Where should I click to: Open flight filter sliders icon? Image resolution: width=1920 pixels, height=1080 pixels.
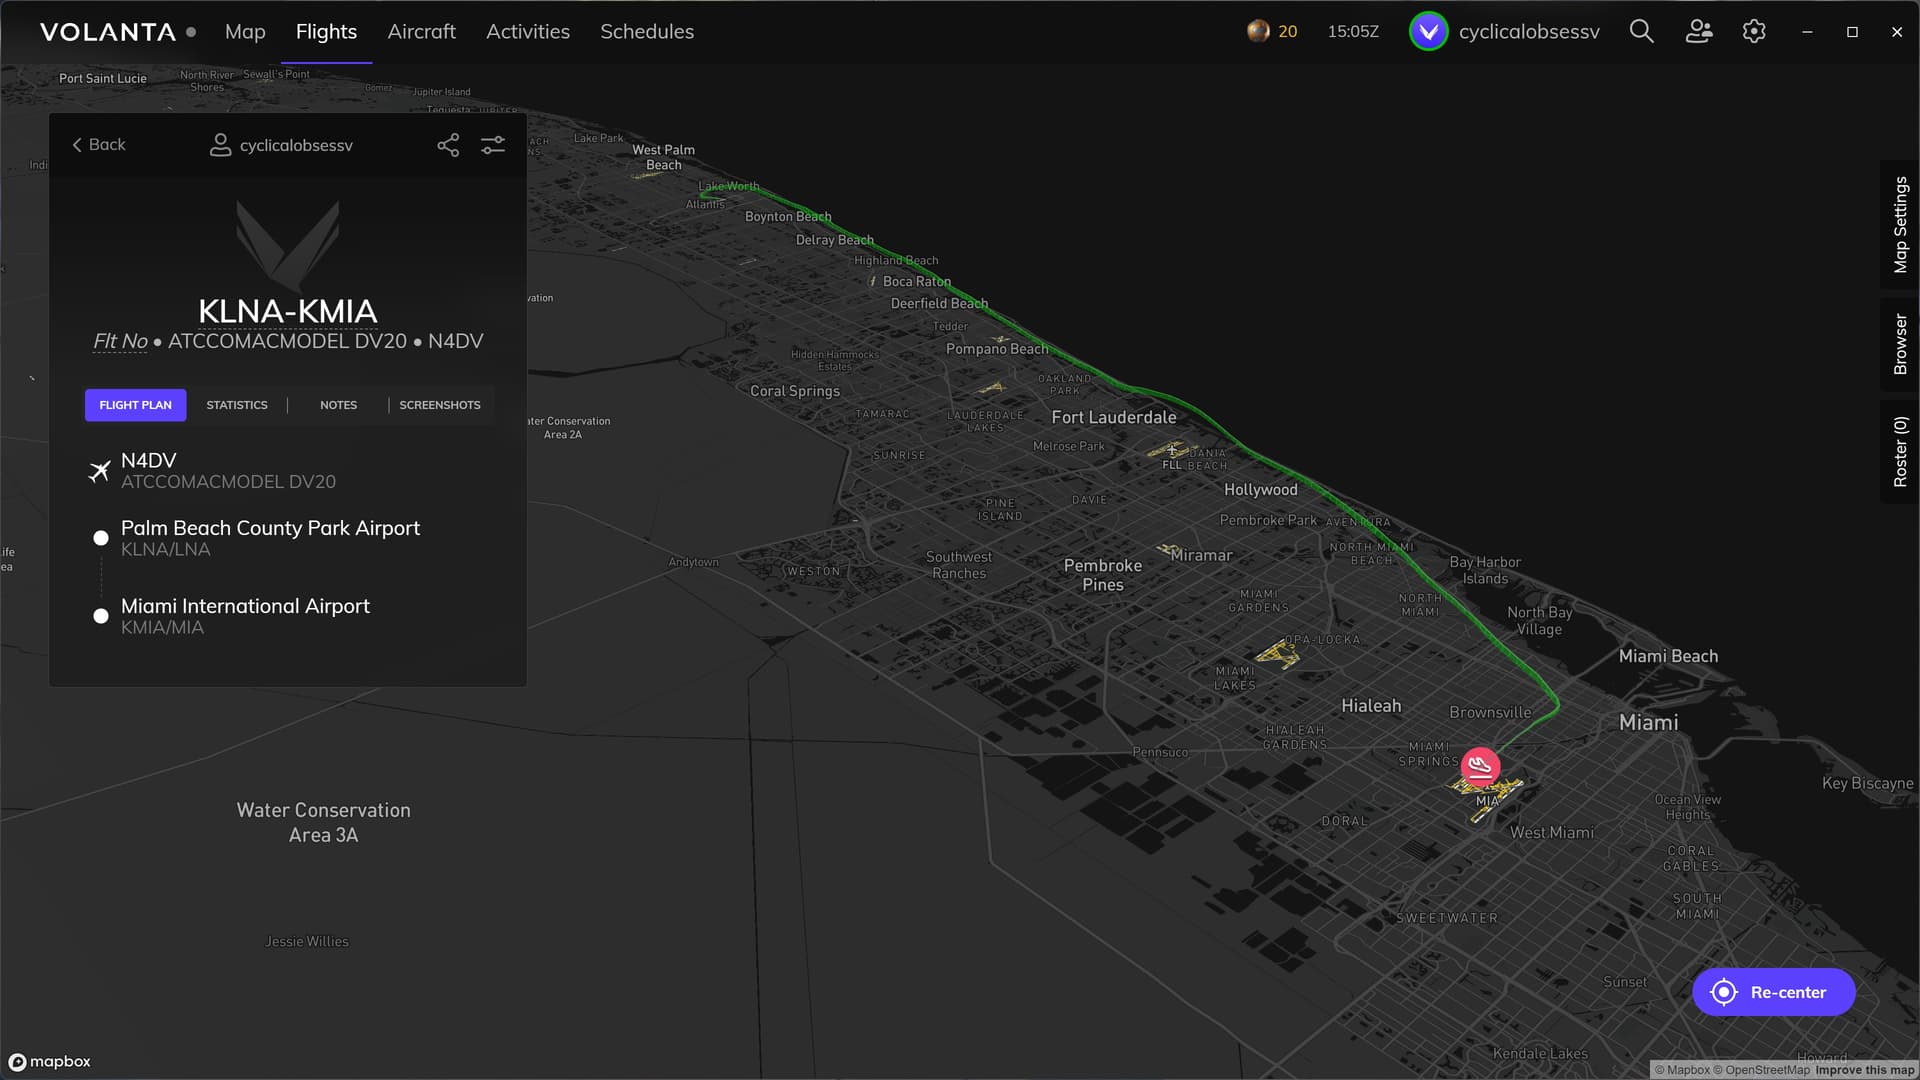click(x=493, y=145)
